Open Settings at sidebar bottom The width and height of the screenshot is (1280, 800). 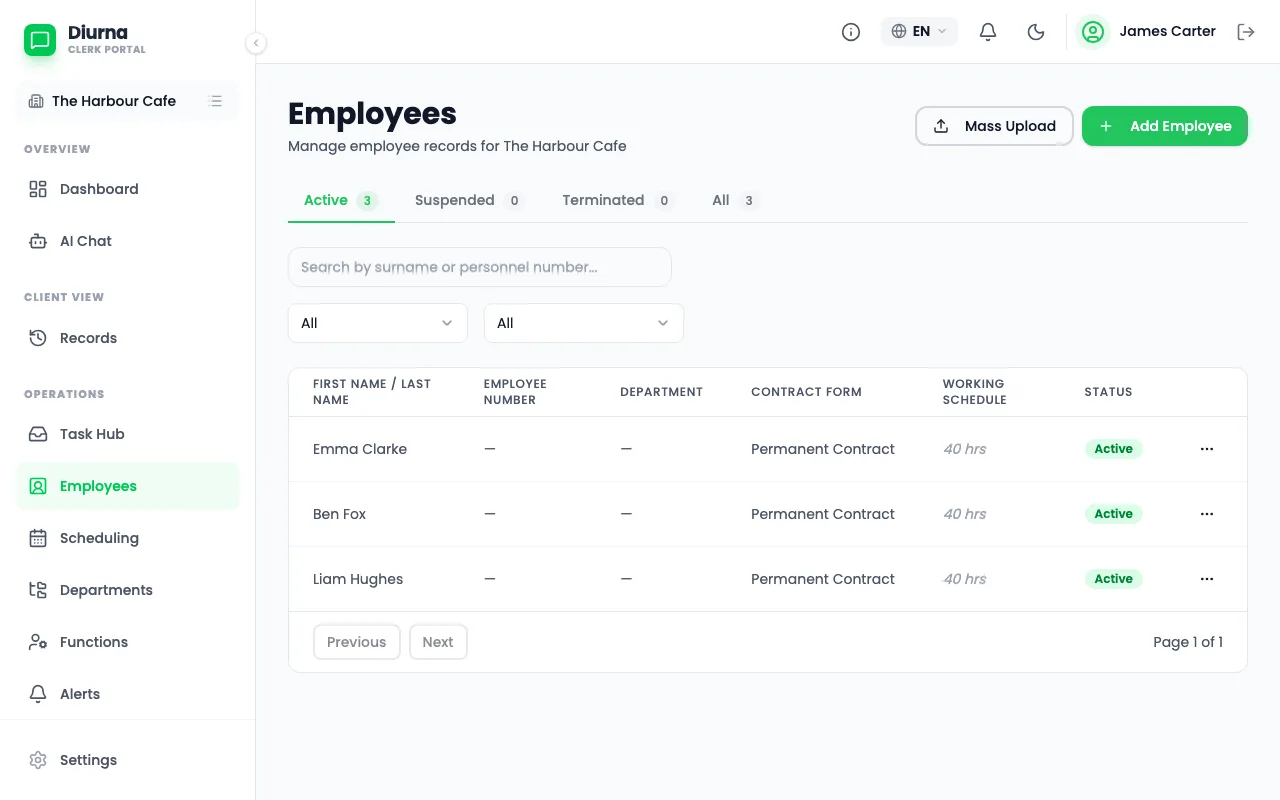tap(128, 760)
